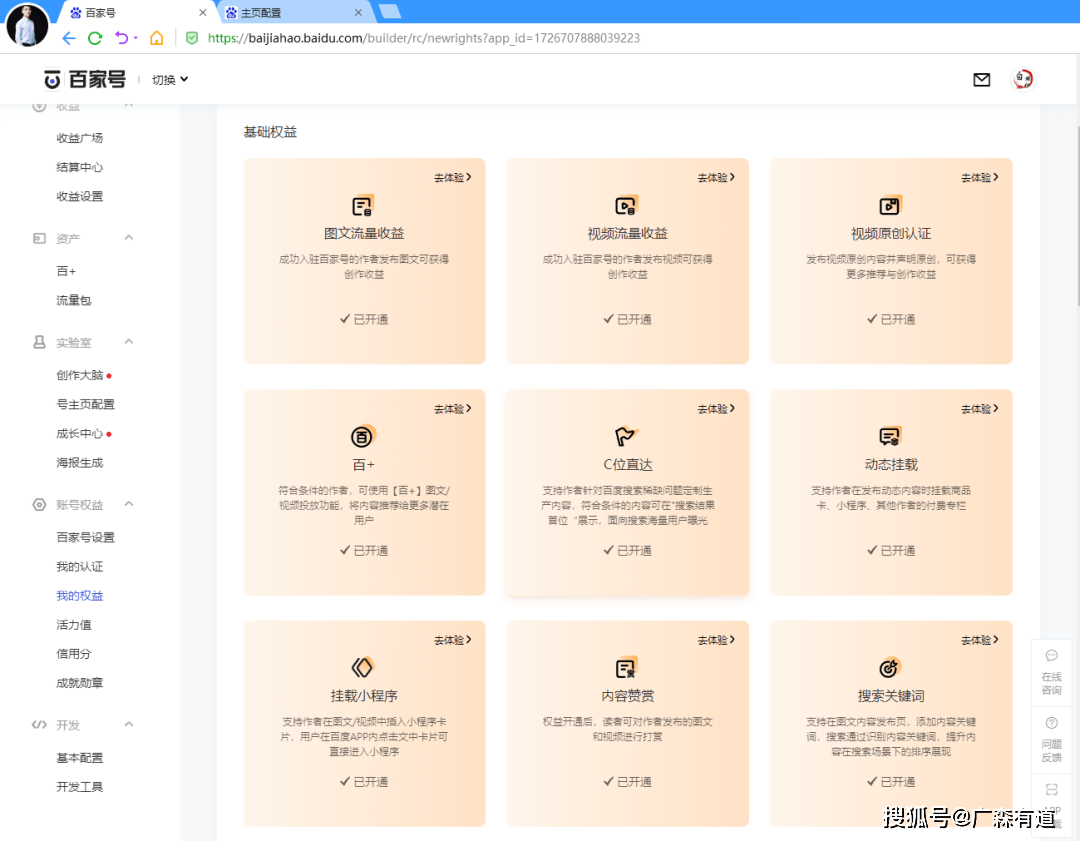Click the browser undo arrow icon
Viewport: 1080px width, 841px height.
(121, 38)
